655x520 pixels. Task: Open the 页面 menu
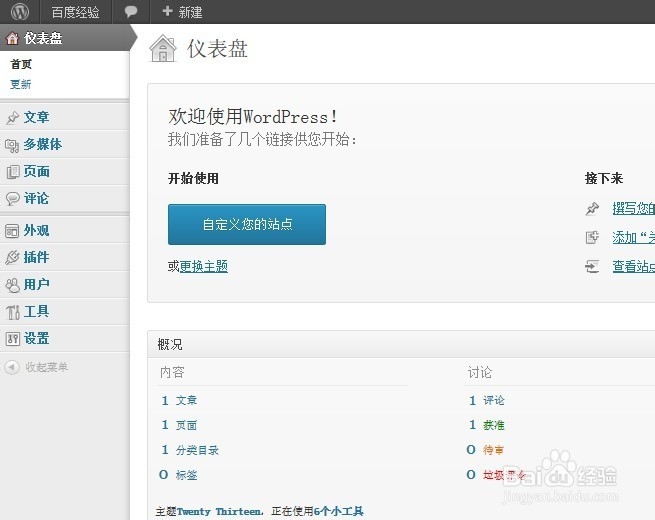click(x=36, y=171)
